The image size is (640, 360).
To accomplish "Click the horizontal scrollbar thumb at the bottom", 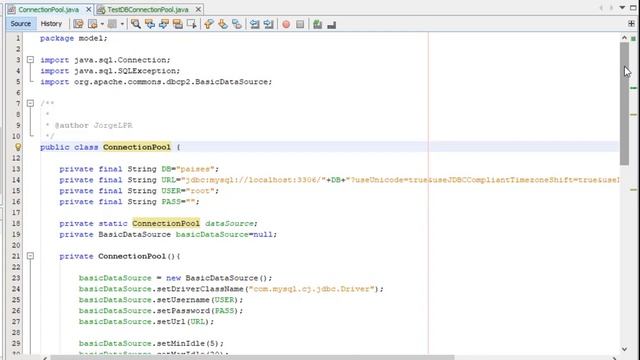I will pos(252,358).
